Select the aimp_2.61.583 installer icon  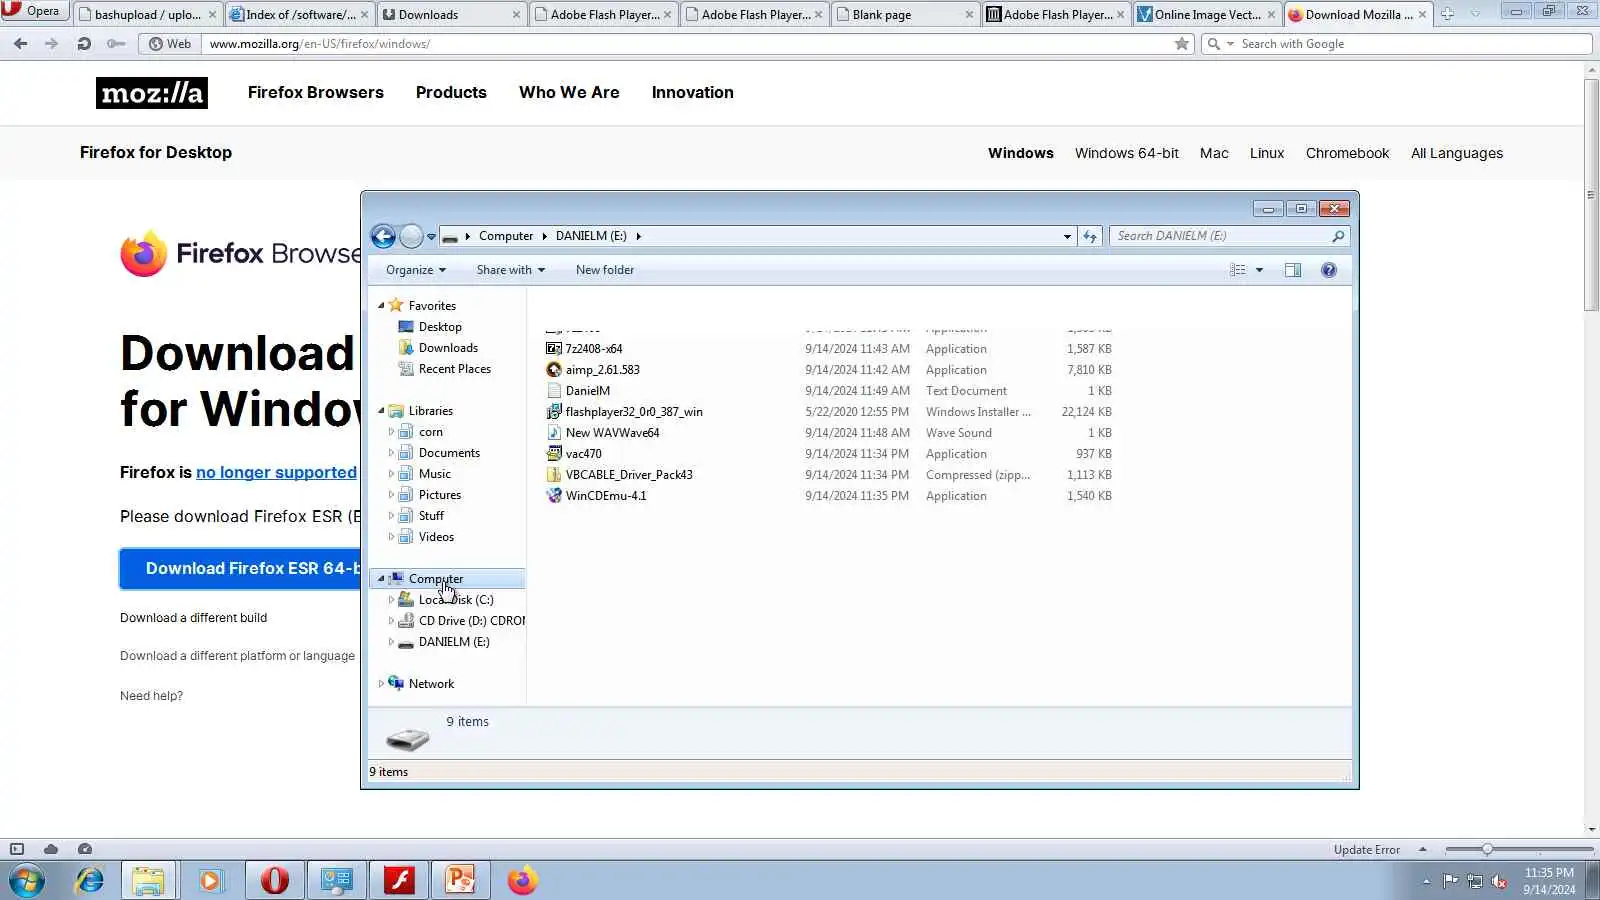(554, 370)
